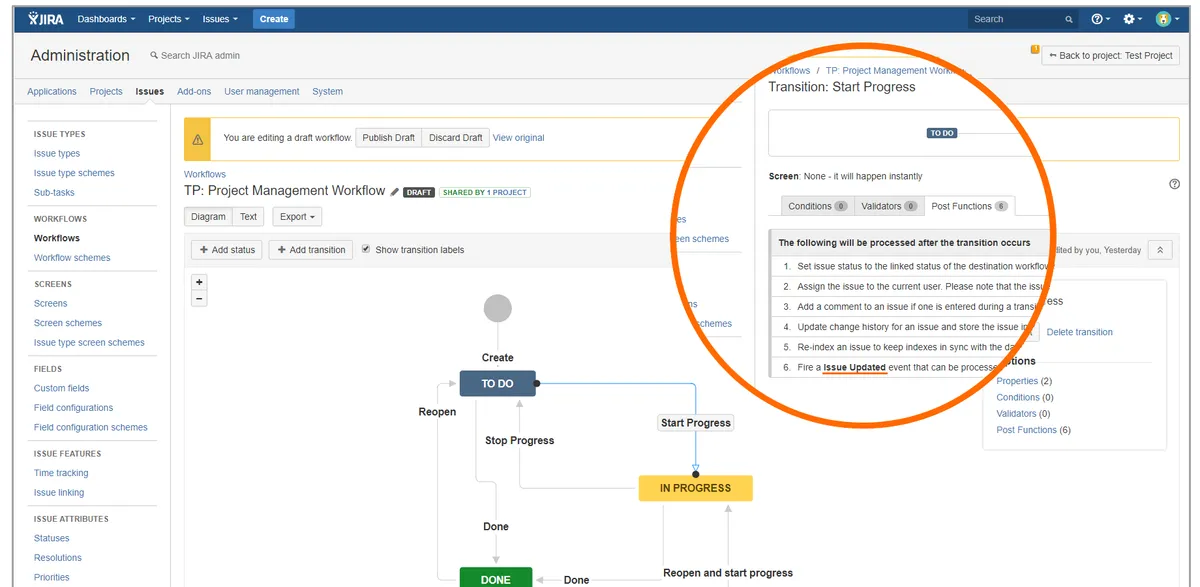Click the zoom in plus button on diagram
Viewport: 1200px width, 587px height.
pos(199,282)
